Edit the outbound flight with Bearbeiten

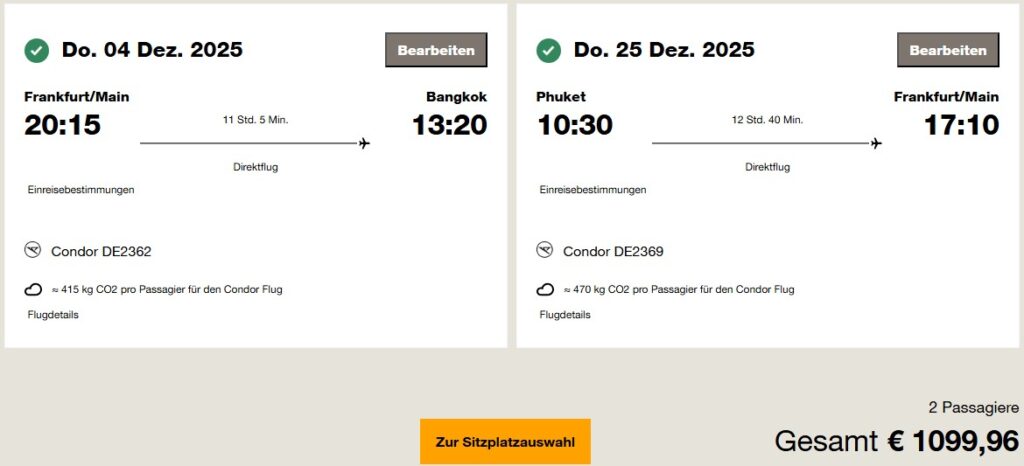[436, 50]
